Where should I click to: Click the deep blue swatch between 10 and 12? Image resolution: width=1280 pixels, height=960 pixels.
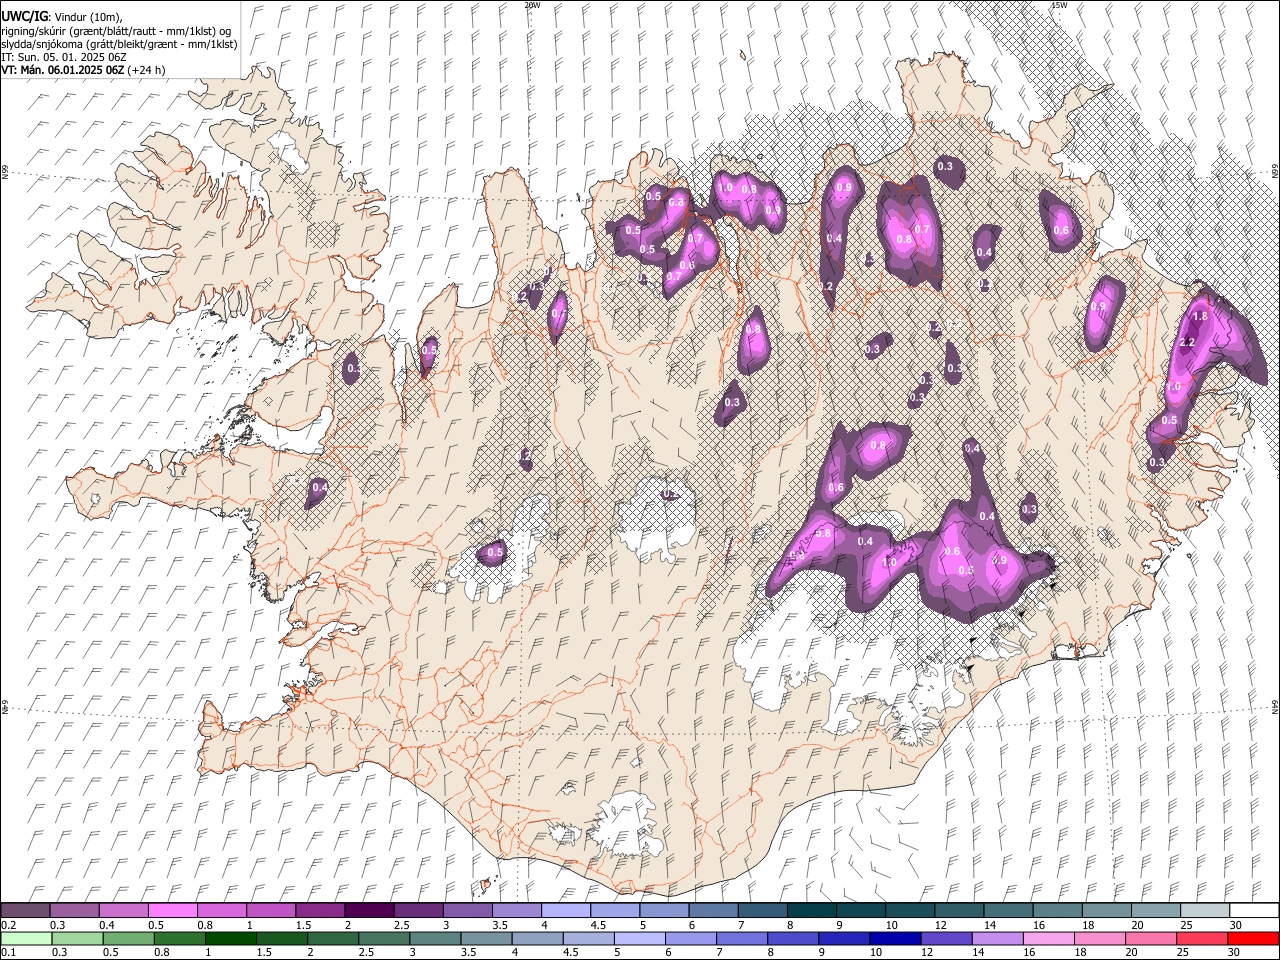click(x=894, y=938)
